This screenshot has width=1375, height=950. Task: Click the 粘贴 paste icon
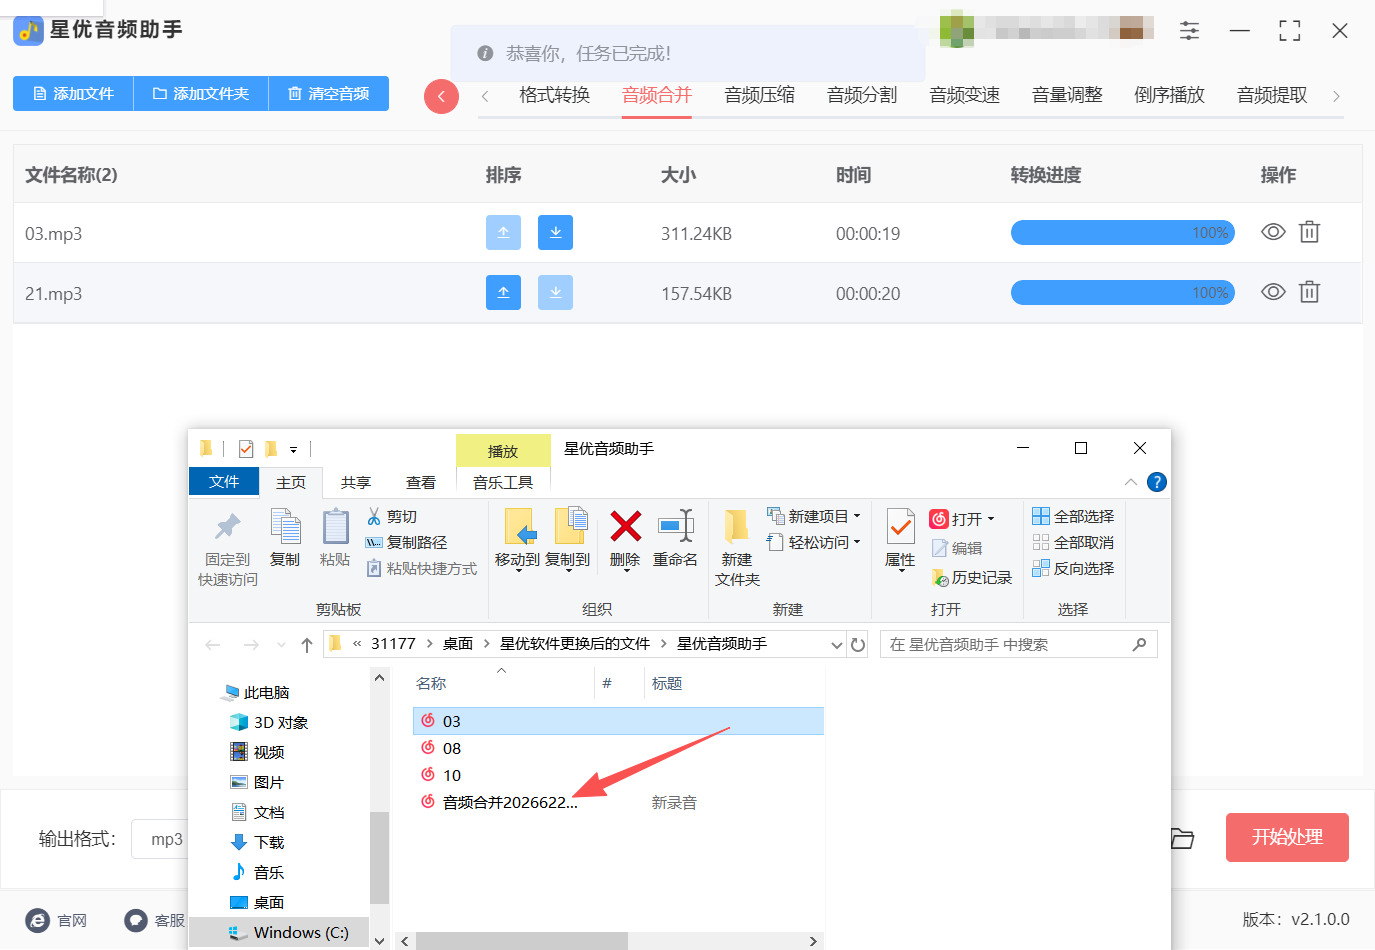coord(335,526)
